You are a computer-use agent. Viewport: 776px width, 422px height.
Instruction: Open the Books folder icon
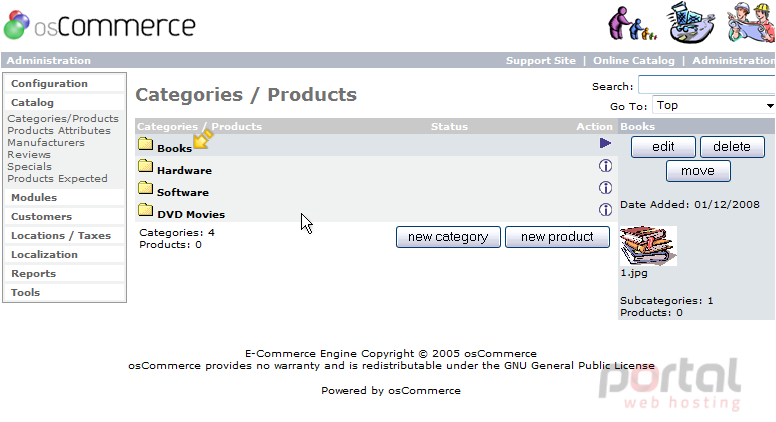point(146,144)
